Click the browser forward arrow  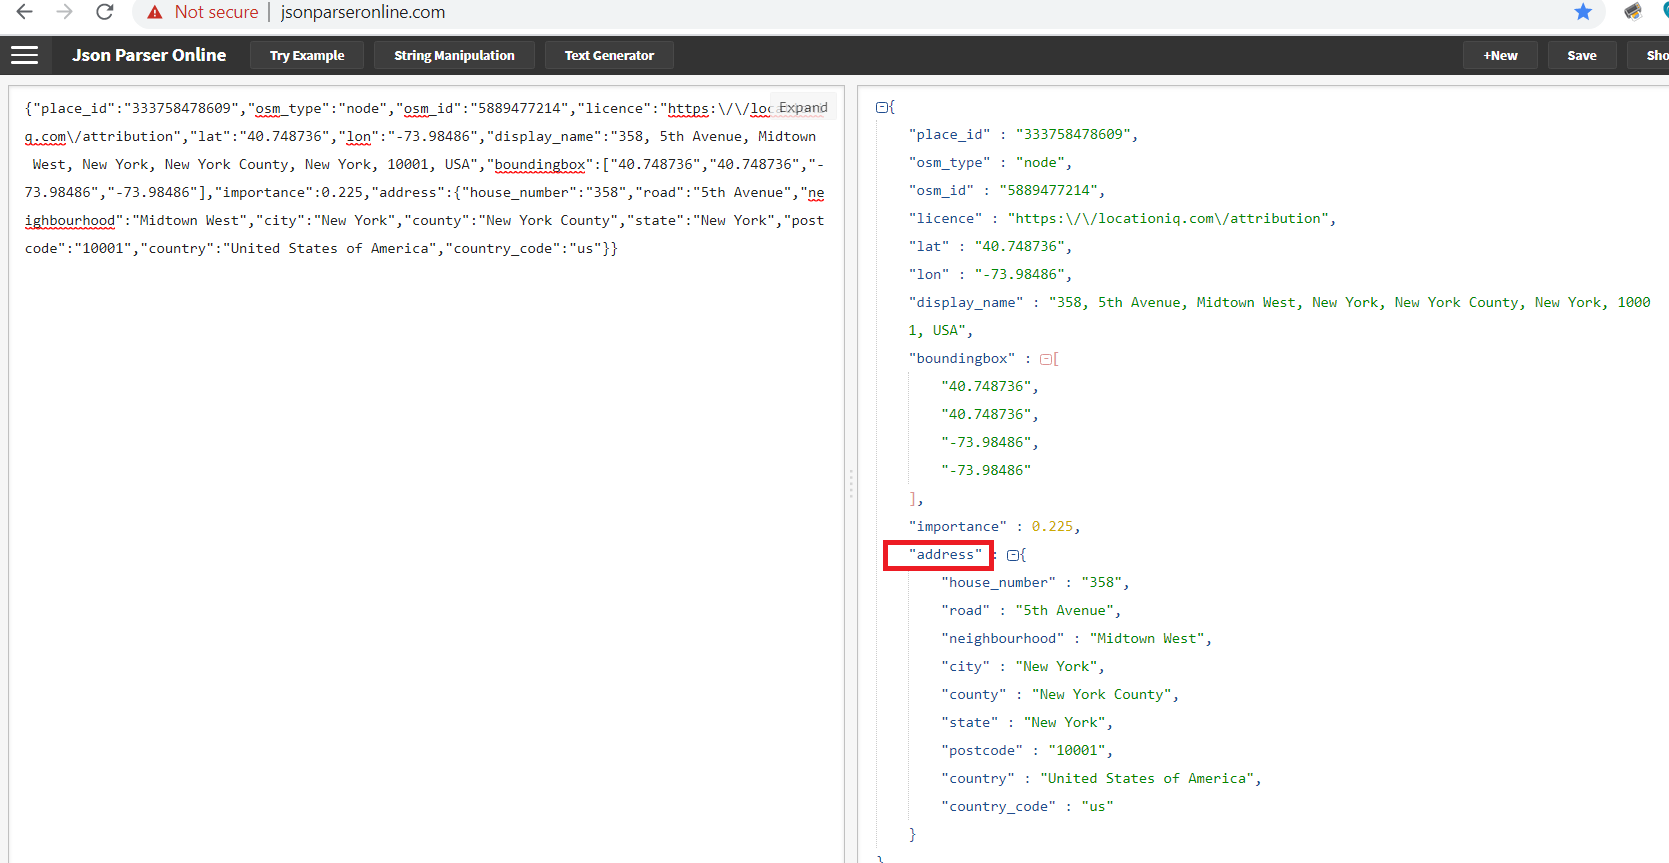tap(65, 12)
